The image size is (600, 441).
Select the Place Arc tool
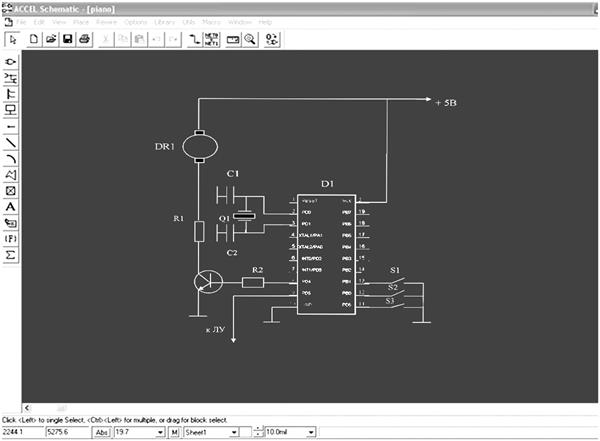point(11,159)
